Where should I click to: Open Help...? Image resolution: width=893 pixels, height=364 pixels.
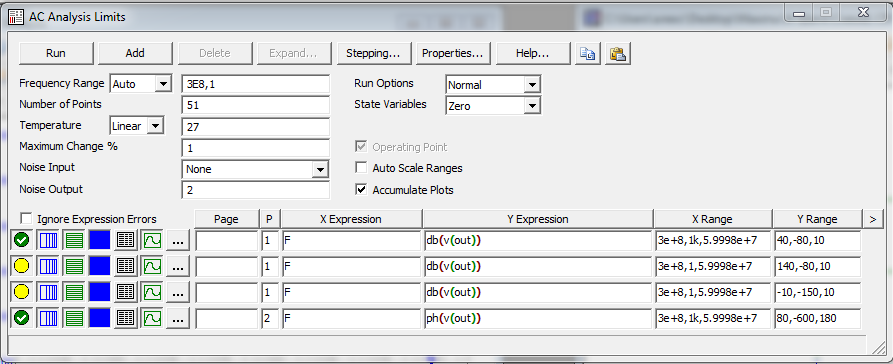click(x=532, y=54)
